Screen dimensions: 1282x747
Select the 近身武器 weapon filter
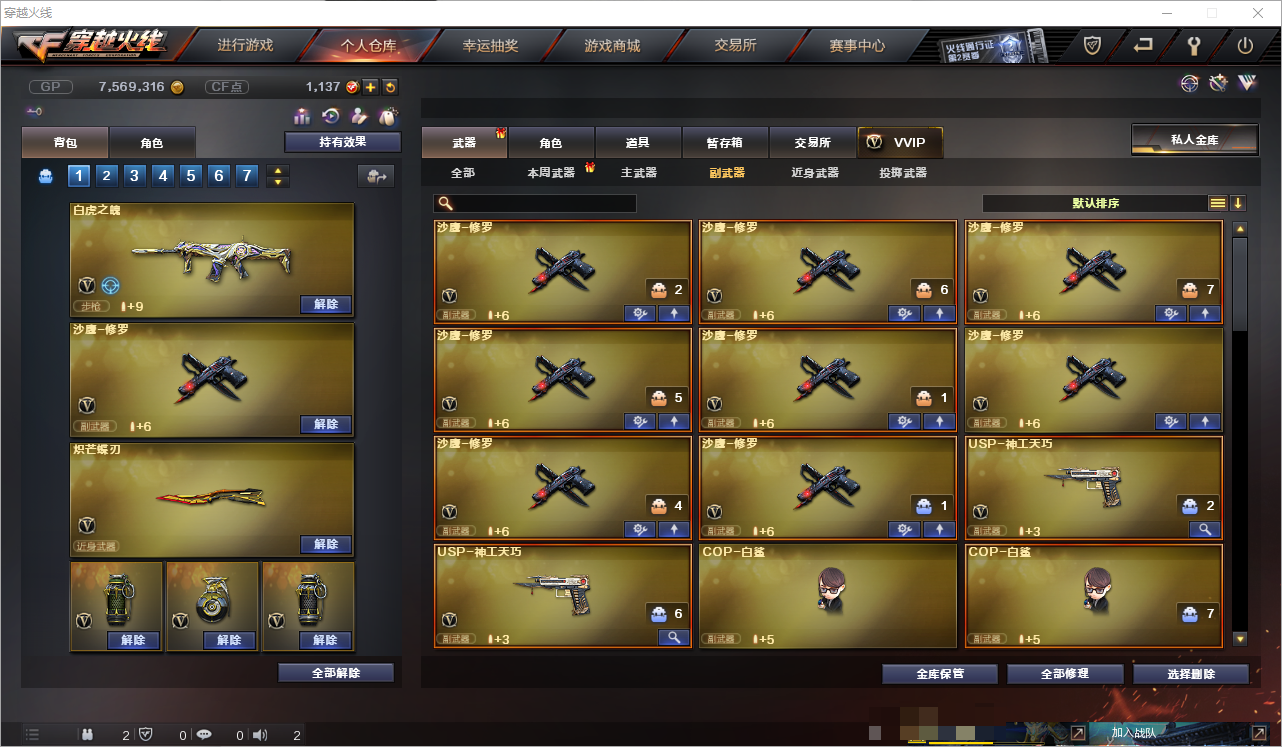[815, 172]
